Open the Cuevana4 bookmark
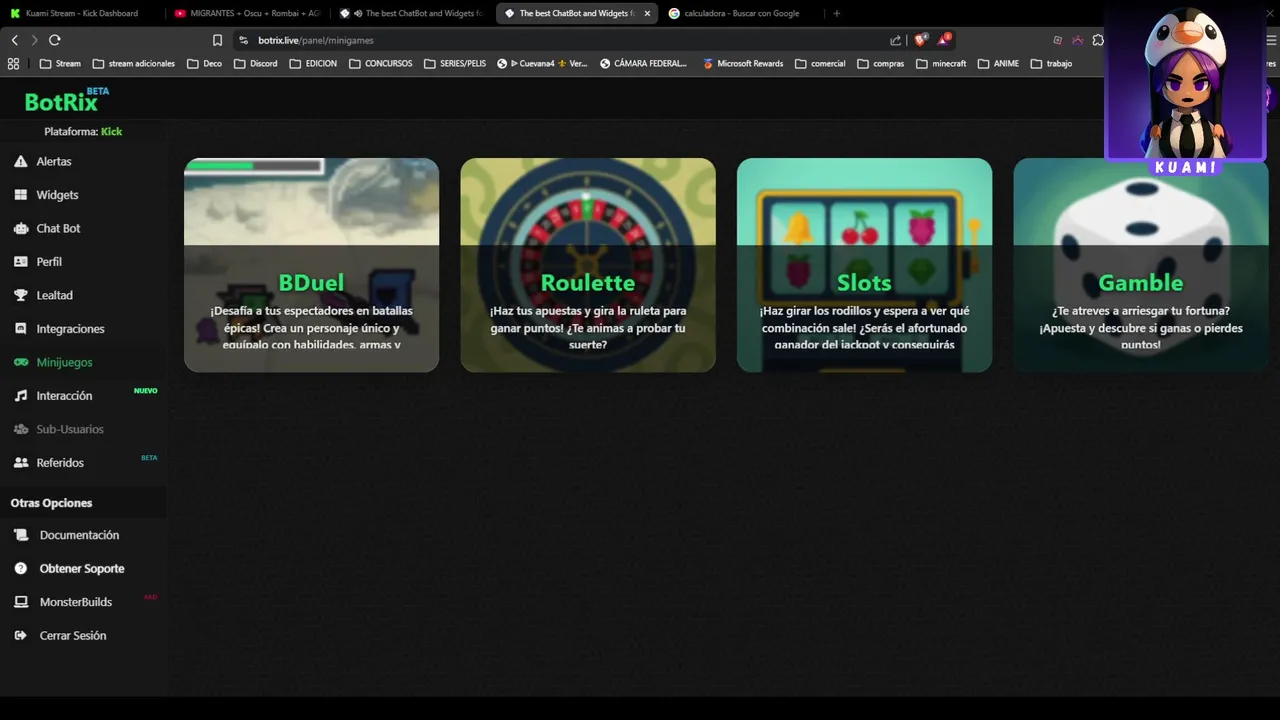Image resolution: width=1280 pixels, height=720 pixels. [542, 63]
